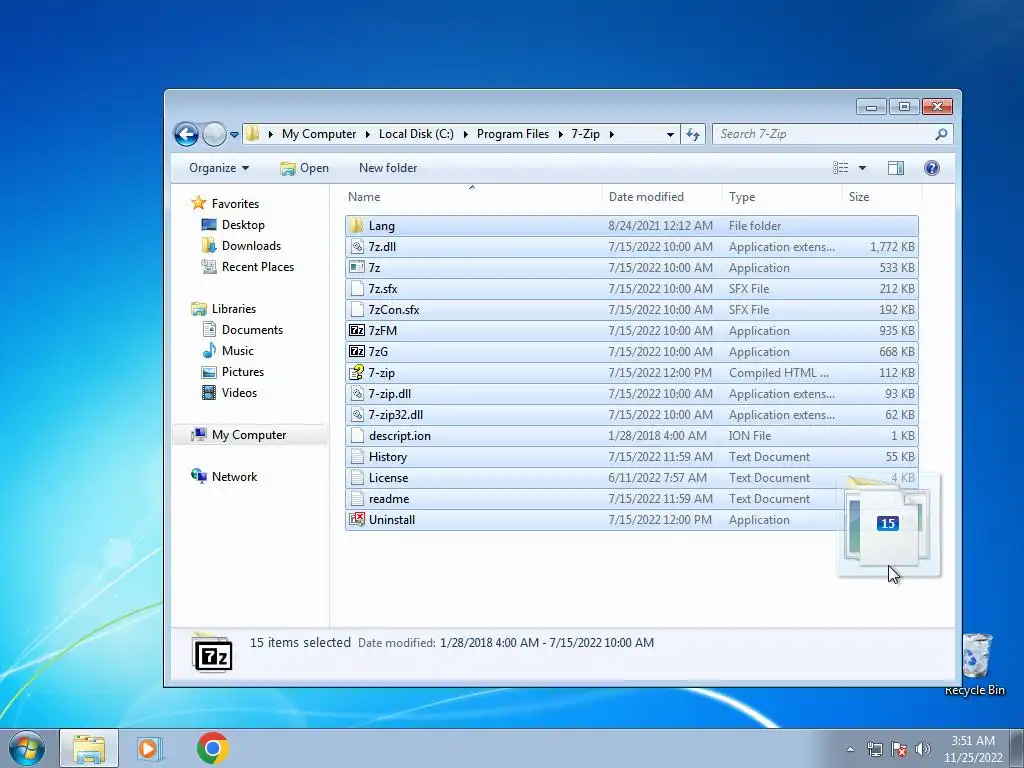Viewport: 1024px width, 768px height.
Task: Select Program Files breadcrumb segment
Action: tap(513, 134)
